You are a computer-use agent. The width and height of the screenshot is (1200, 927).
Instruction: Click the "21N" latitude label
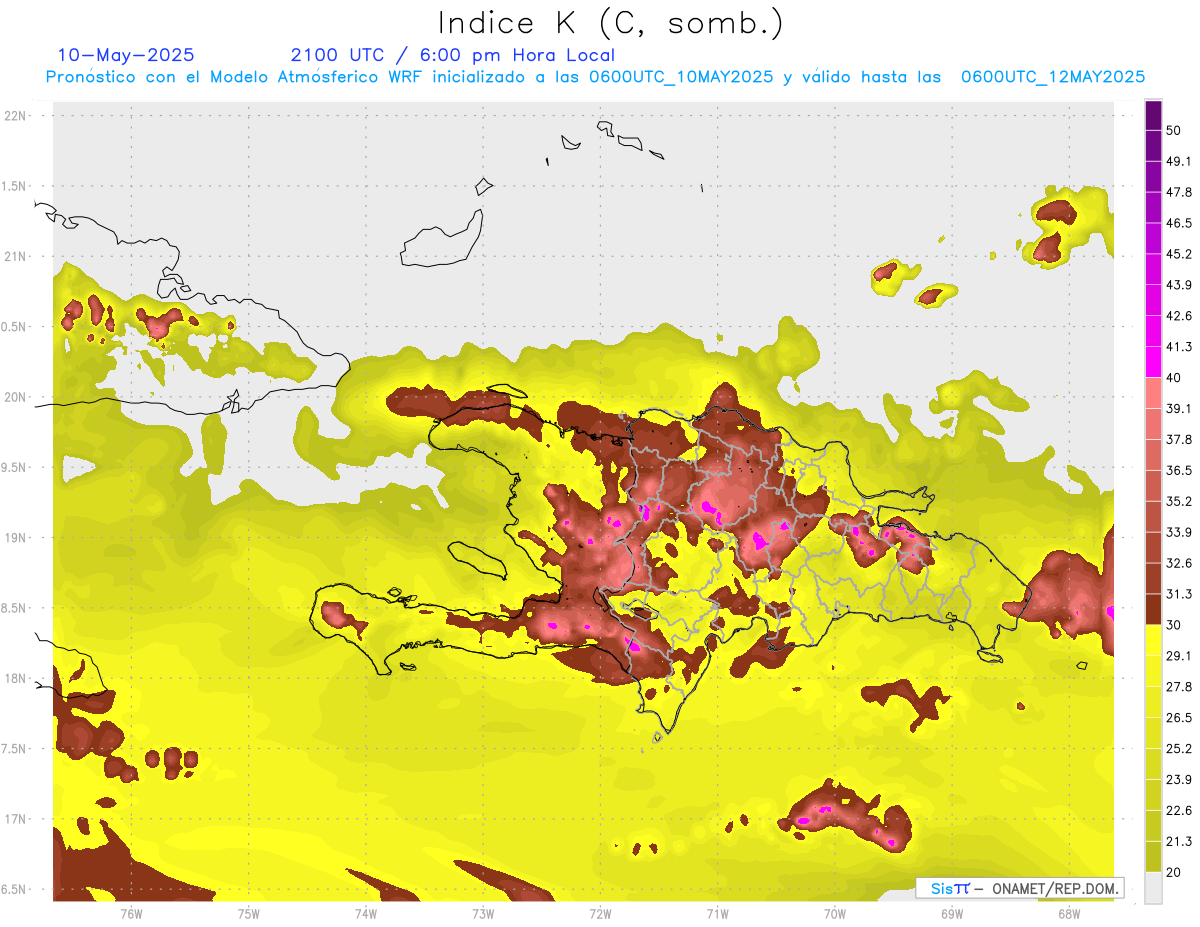coord(15,257)
